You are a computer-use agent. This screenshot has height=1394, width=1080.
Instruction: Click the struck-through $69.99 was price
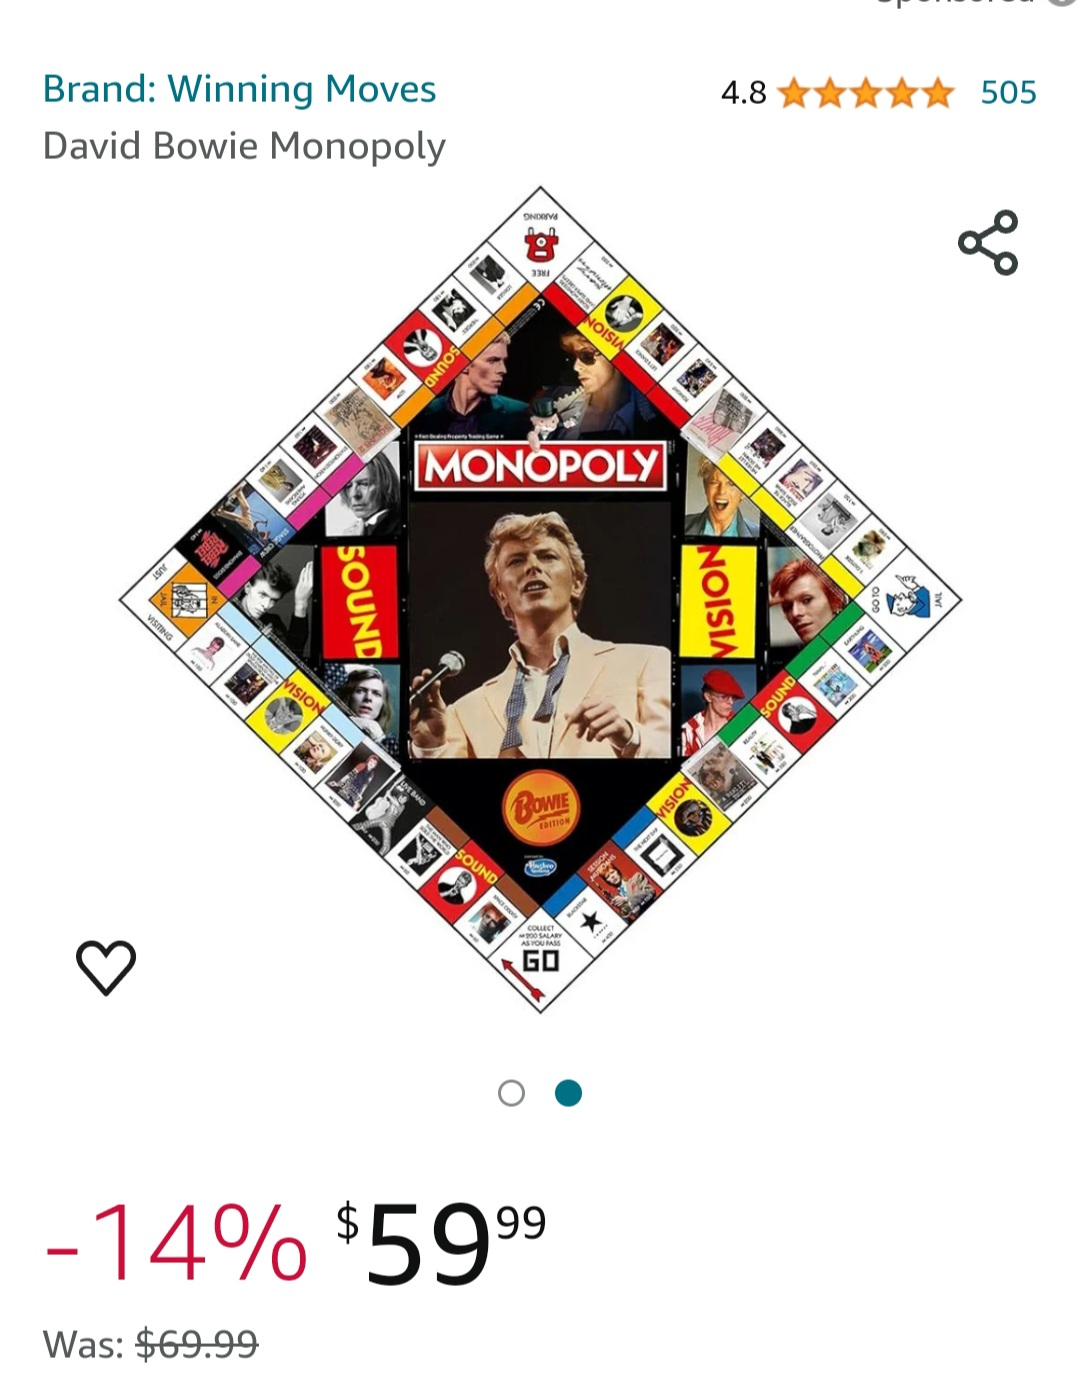pos(197,1344)
